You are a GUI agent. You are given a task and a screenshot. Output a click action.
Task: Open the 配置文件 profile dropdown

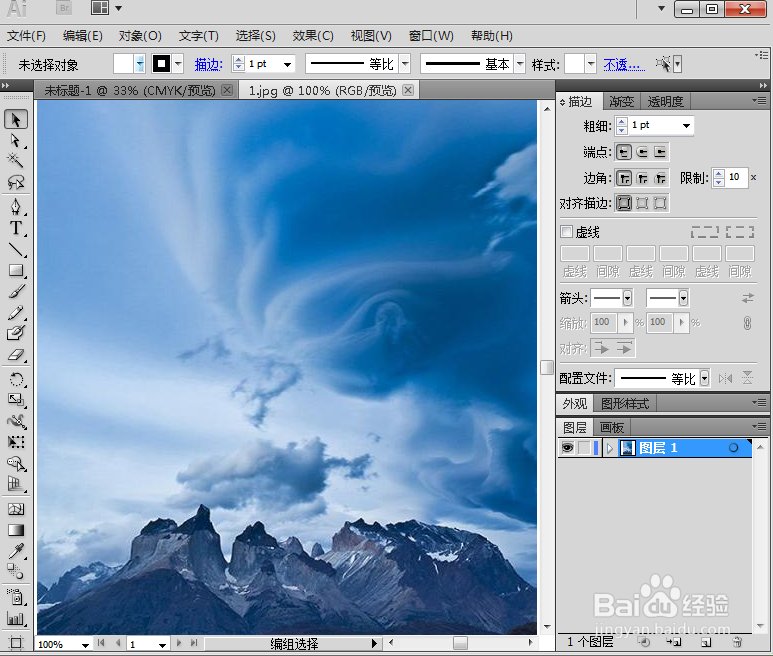(x=704, y=379)
